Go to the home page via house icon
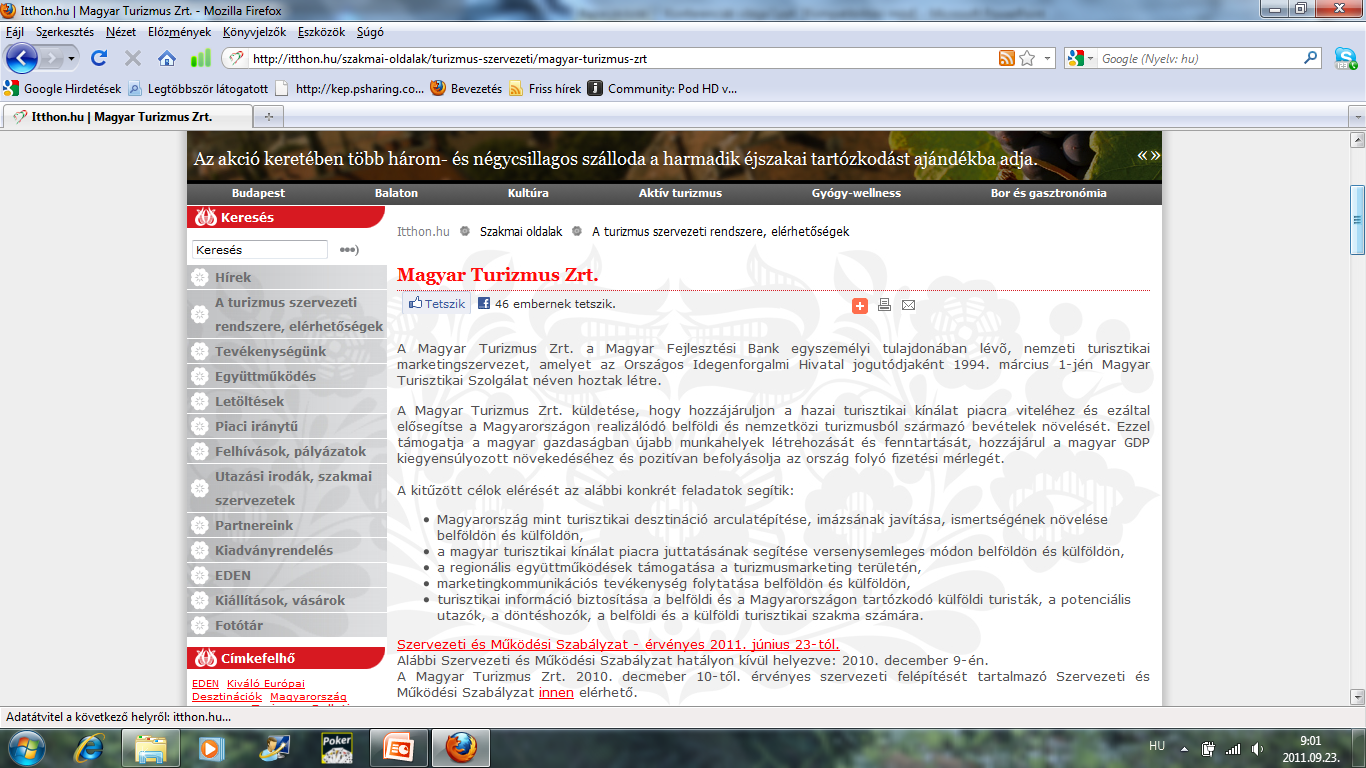The width and height of the screenshot is (1366, 768). [x=167, y=59]
